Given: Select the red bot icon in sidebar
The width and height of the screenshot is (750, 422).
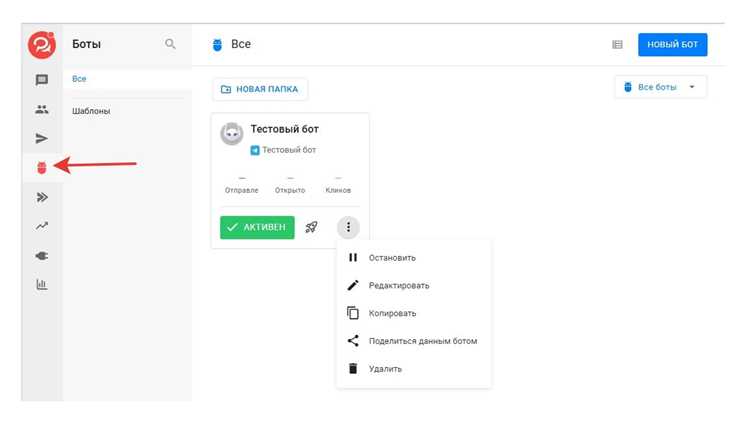Looking at the screenshot, I should pos(42,168).
